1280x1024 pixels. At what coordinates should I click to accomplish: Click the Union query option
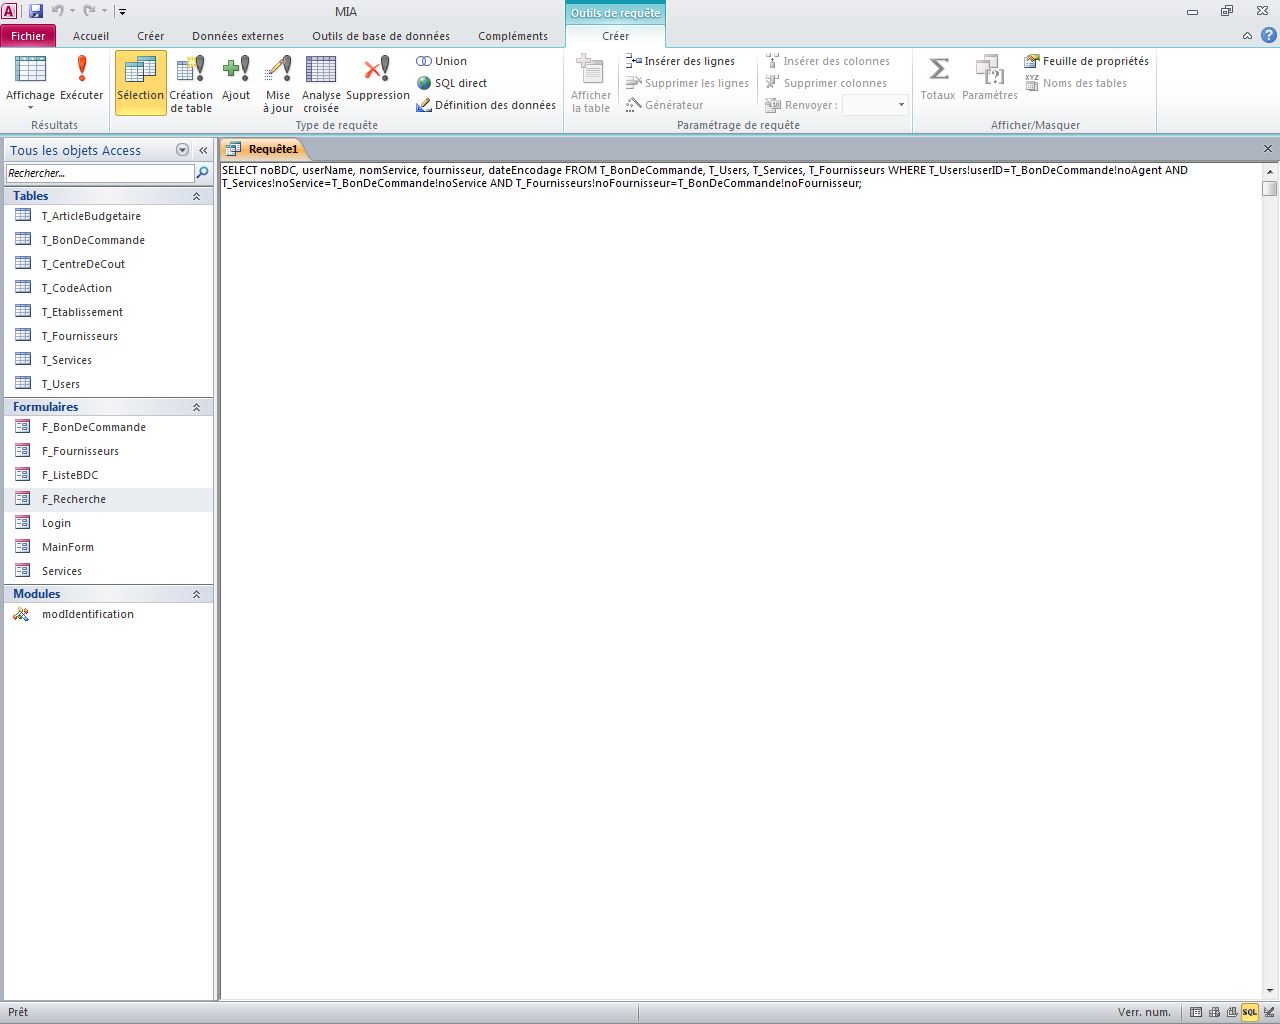442,61
